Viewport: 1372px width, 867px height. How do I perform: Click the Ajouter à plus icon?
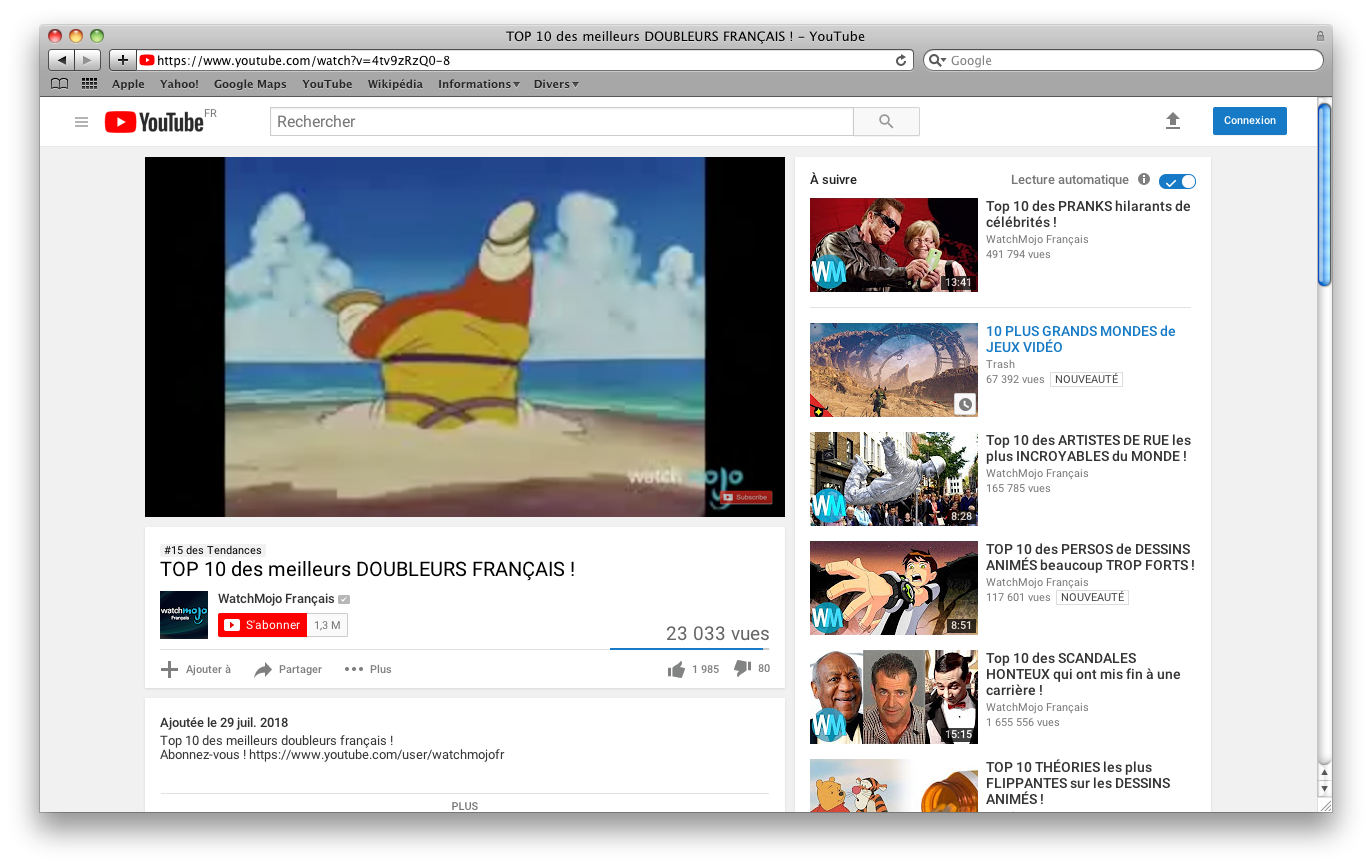point(170,669)
